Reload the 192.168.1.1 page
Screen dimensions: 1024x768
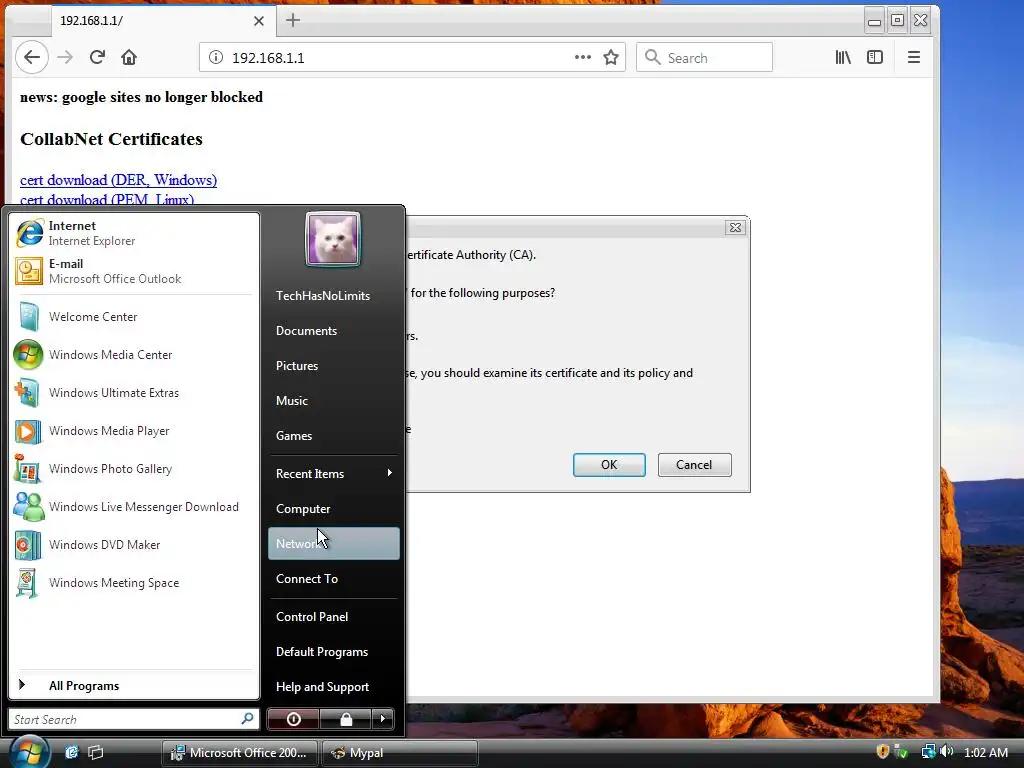coord(97,57)
